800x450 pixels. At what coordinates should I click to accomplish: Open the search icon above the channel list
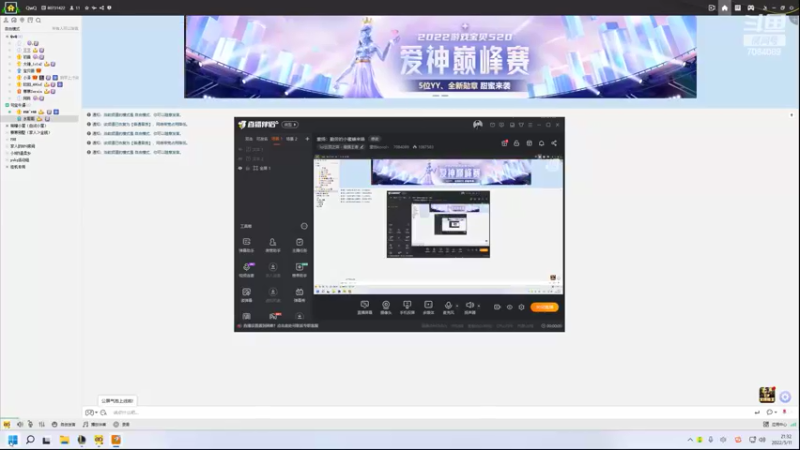[x=38, y=20]
